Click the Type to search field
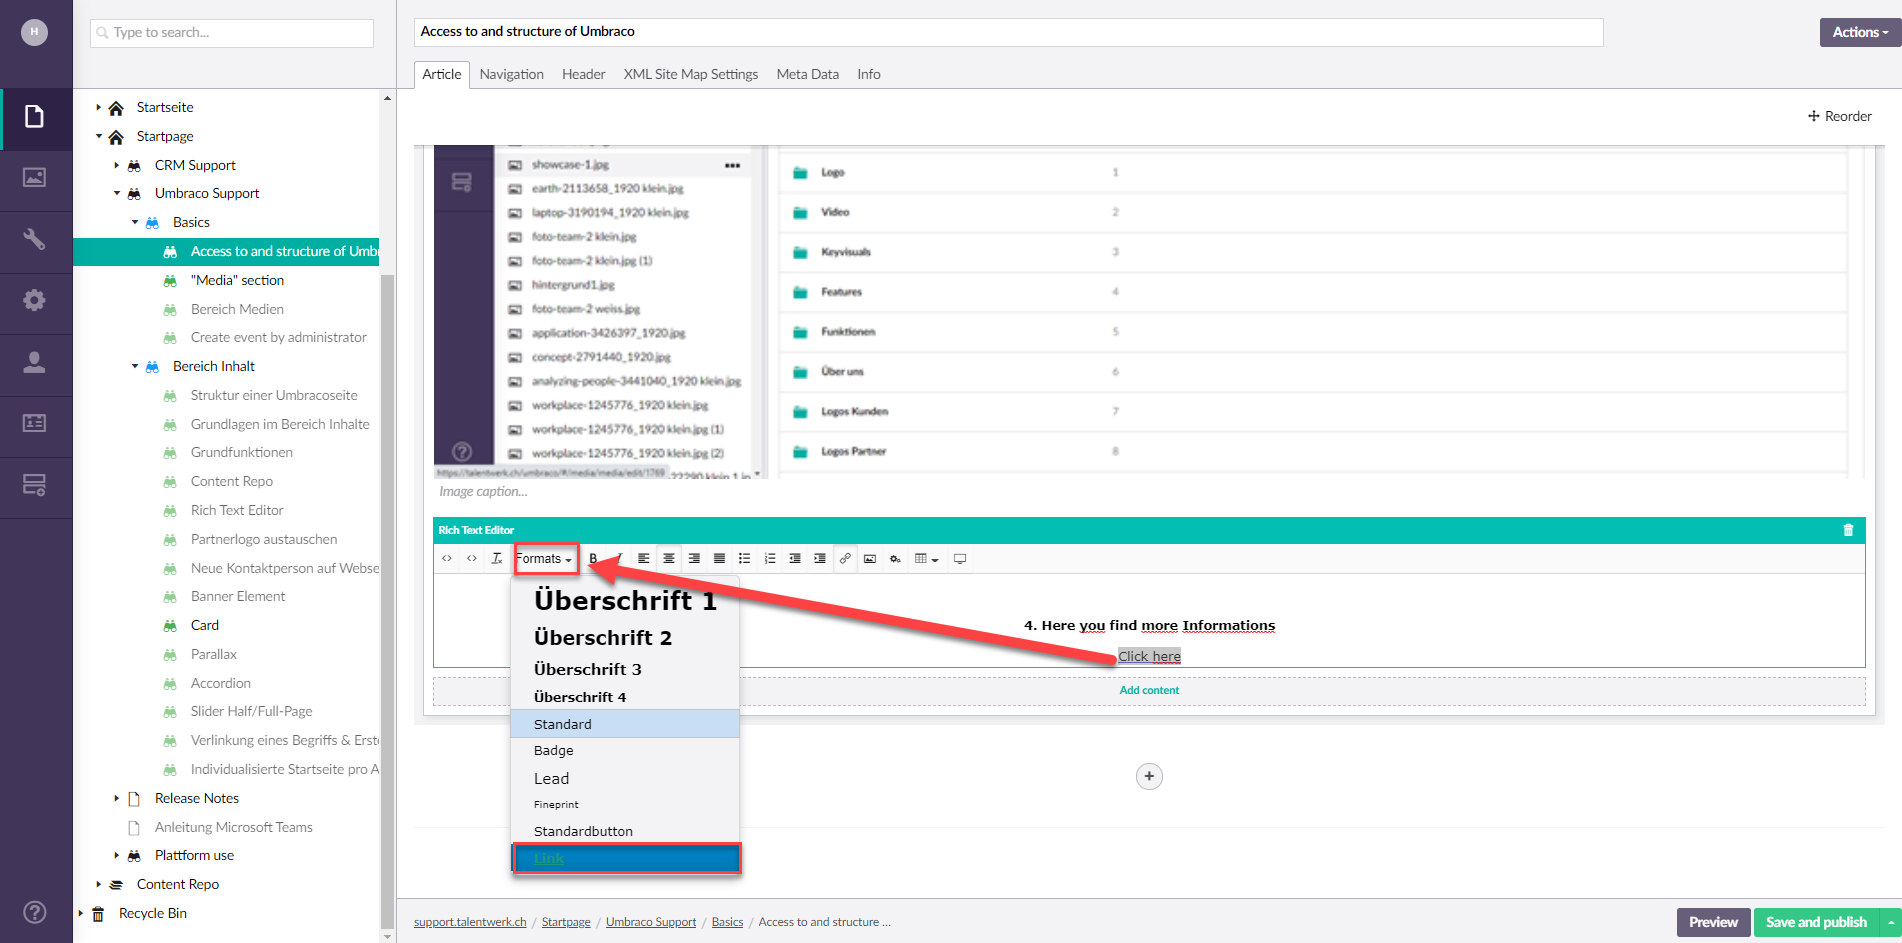 click(232, 32)
